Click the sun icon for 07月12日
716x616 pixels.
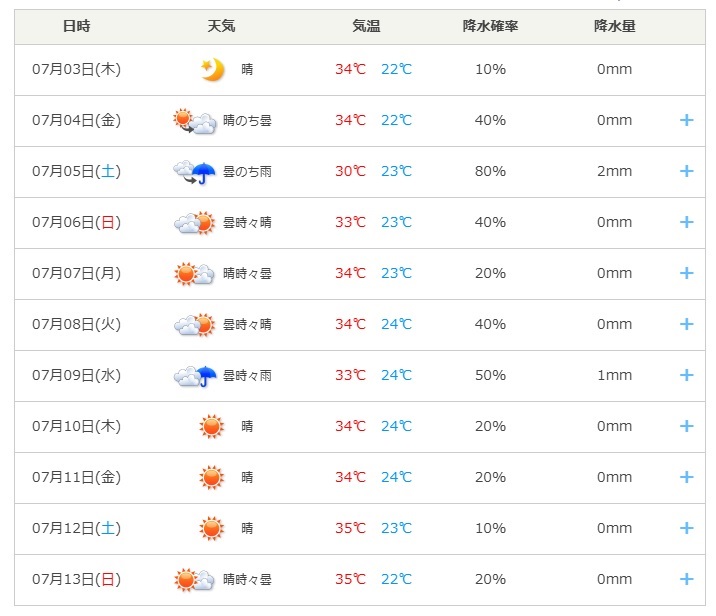(x=212, y=528)
